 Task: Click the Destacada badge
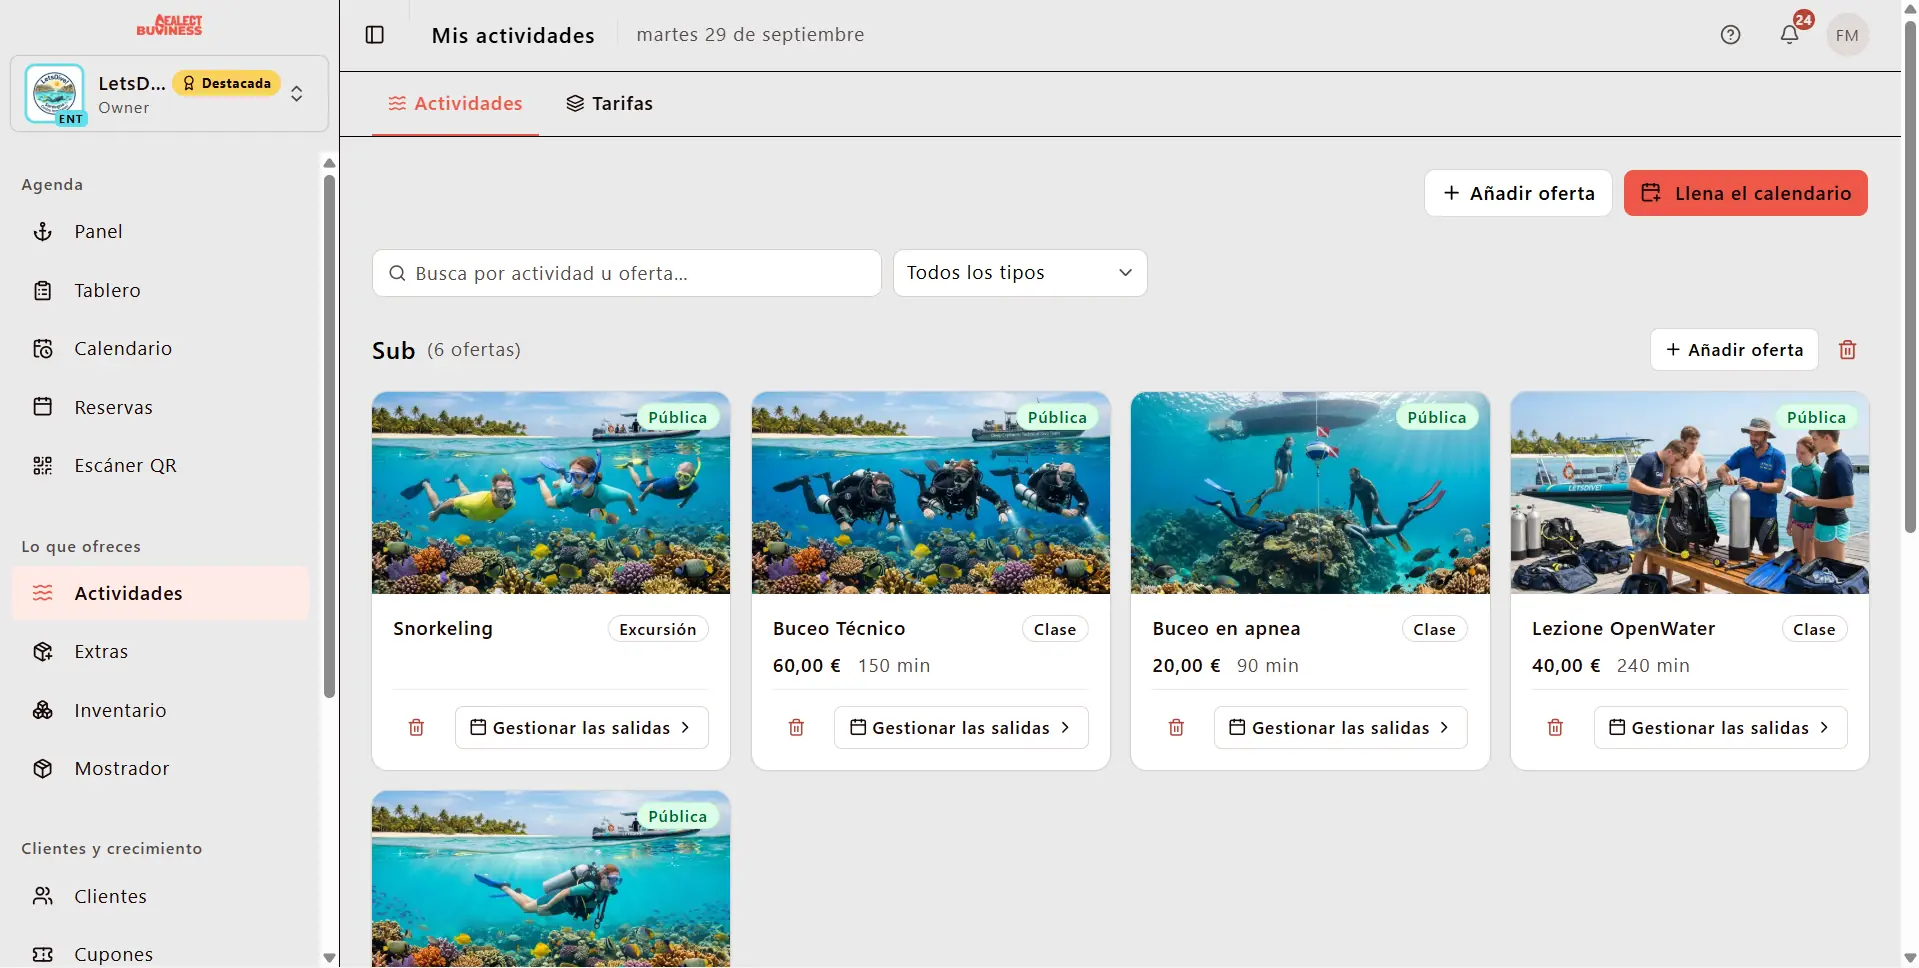click(227, 84)
